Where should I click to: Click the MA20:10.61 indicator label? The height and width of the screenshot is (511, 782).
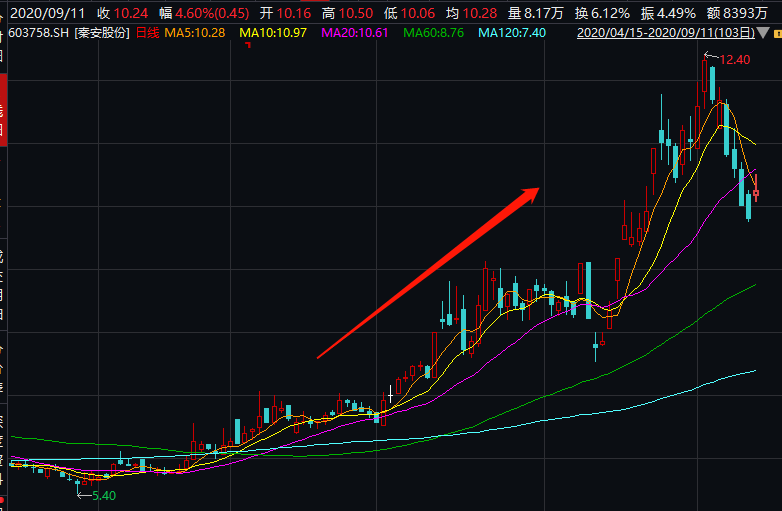tap(355, 33)
